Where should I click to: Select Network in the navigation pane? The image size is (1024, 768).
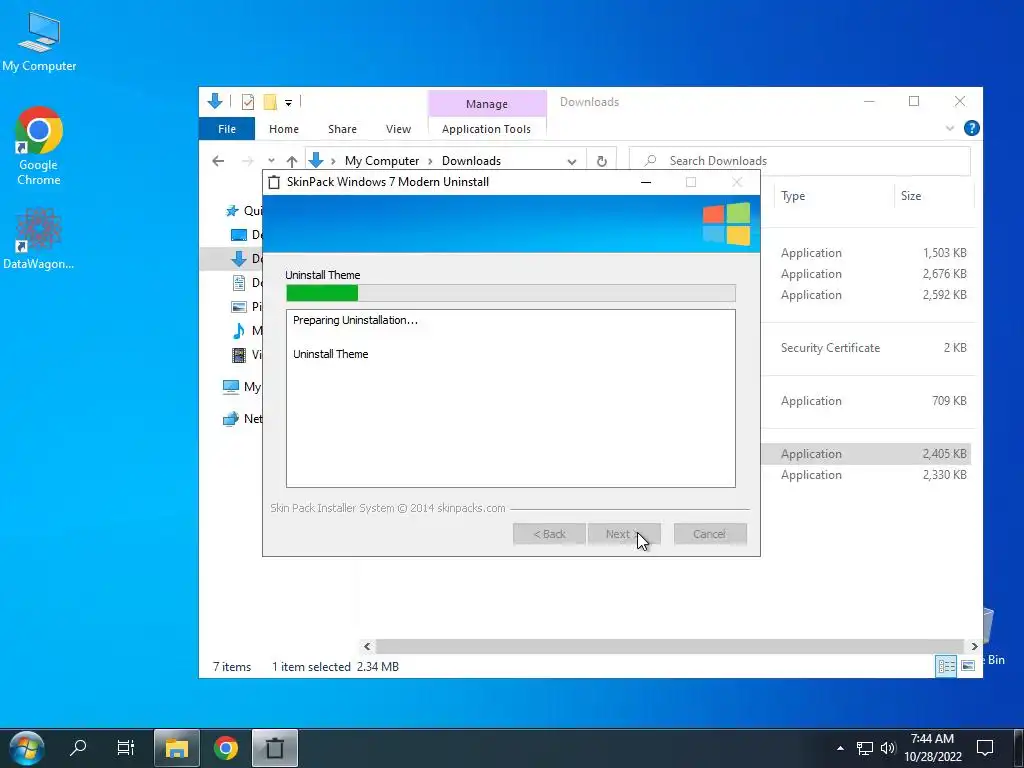pyautogui.click(x=242, y=419)
